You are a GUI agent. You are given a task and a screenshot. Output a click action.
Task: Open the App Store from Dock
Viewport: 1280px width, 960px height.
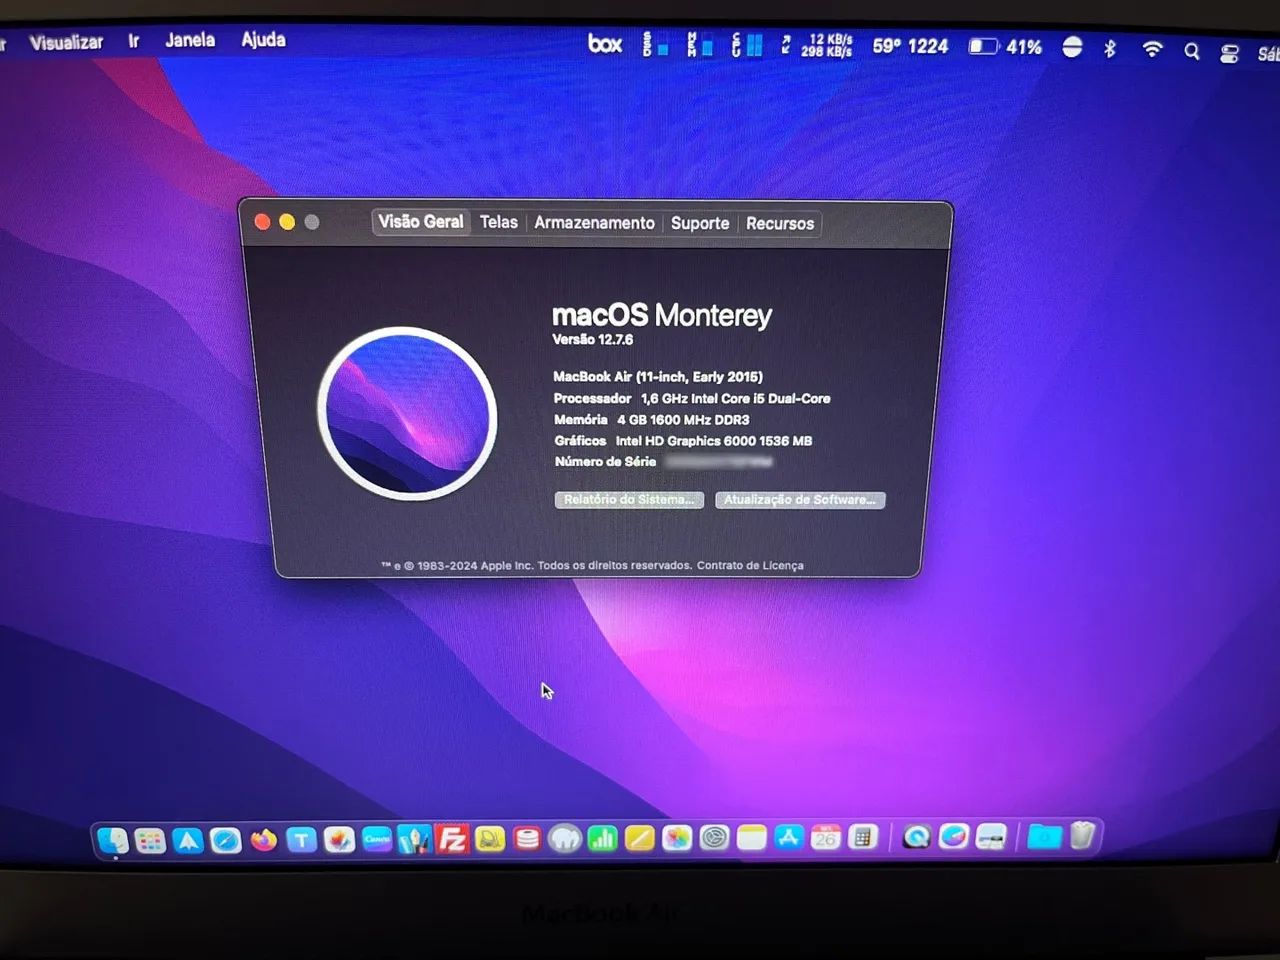click(788, 838)
